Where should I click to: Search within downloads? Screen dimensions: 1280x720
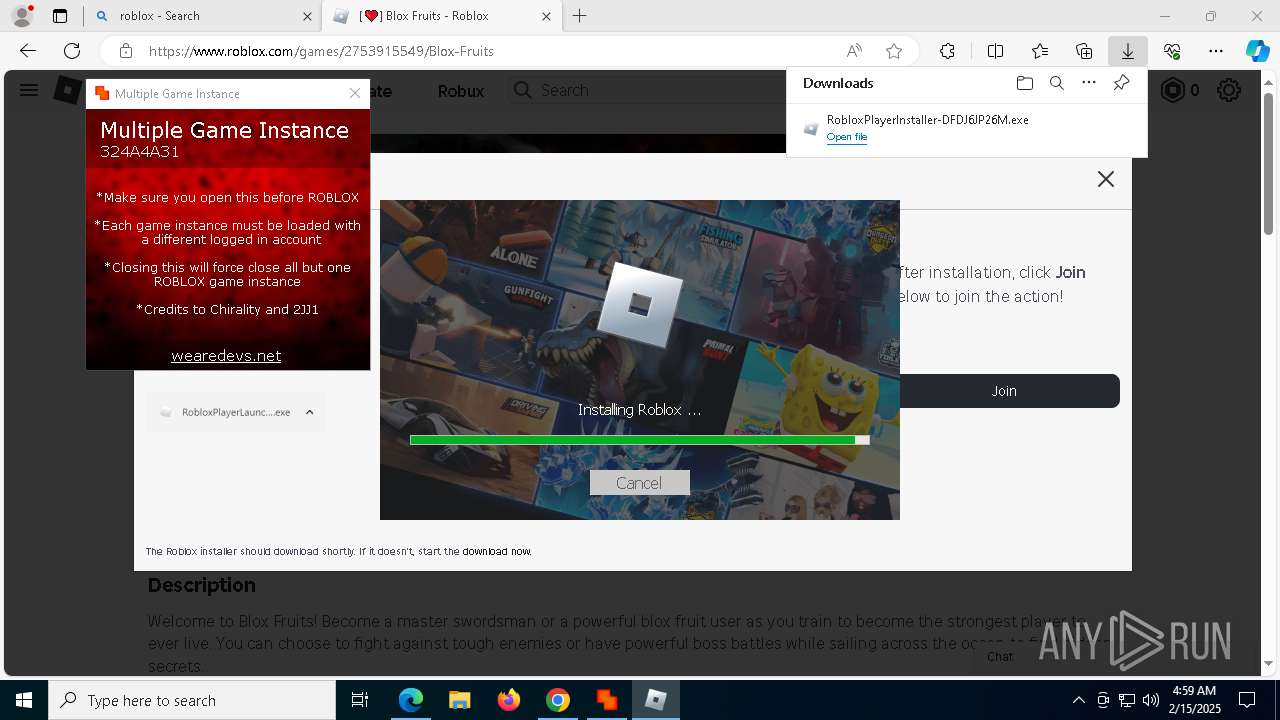1057,83
